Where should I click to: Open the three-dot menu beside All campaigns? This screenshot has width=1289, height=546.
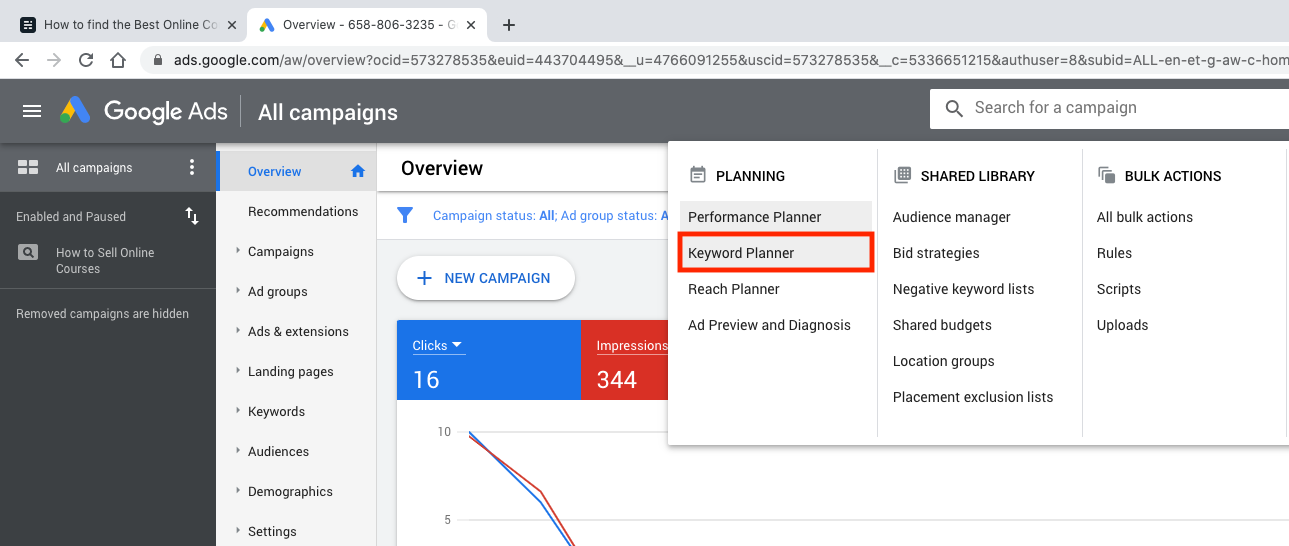[192, 168]
